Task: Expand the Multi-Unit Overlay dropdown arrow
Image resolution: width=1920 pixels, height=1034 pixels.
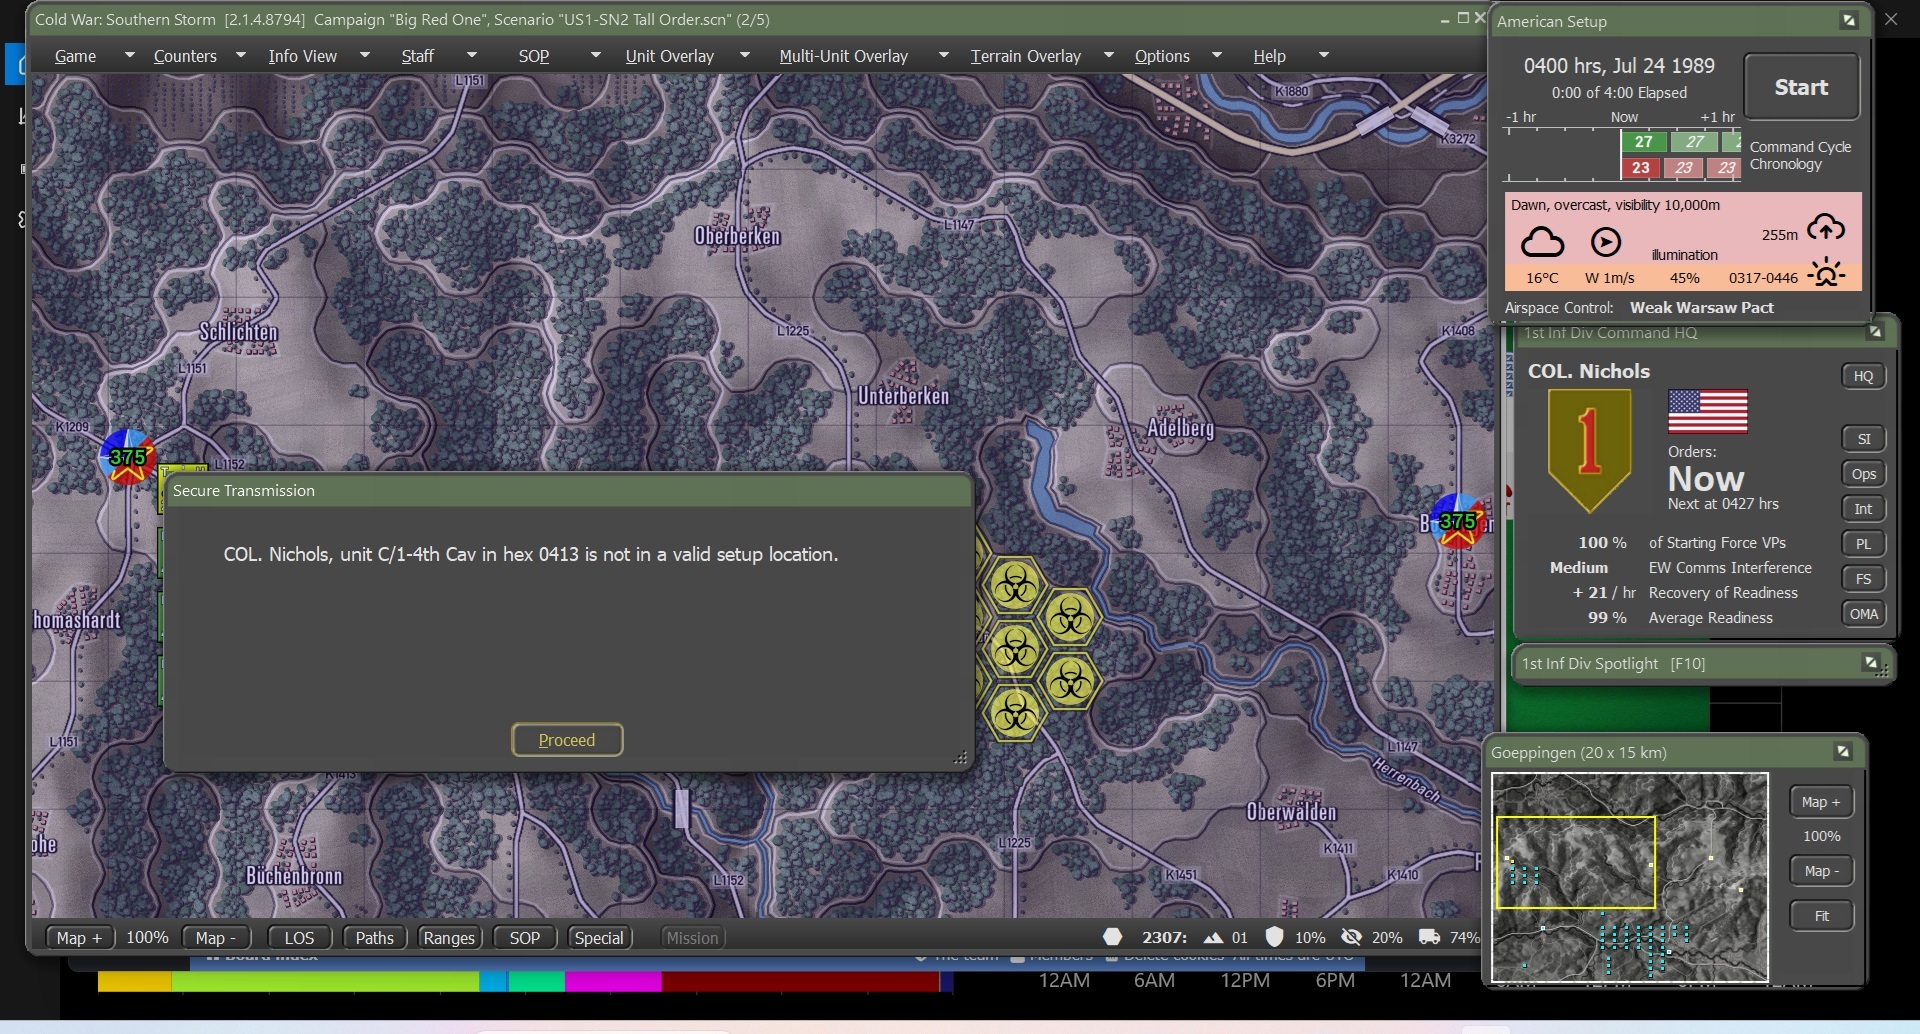Action: (x=943, y=55)
